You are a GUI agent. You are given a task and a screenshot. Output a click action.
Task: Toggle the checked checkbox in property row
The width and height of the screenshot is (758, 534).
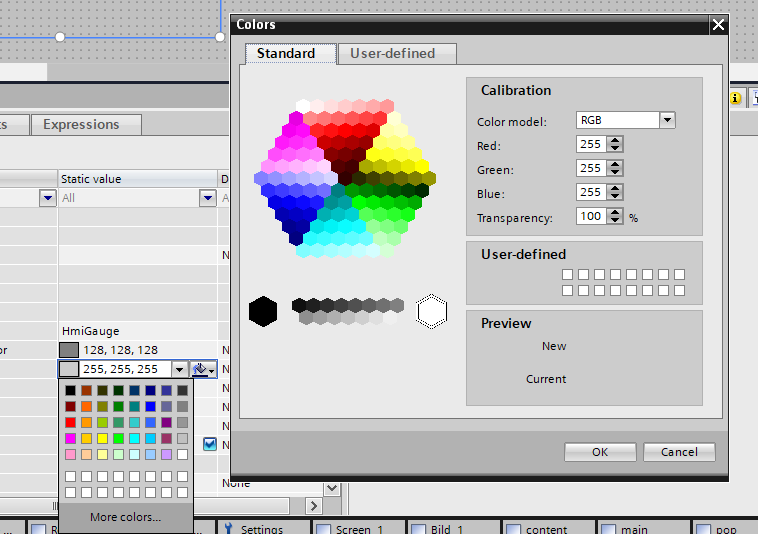(210, 444)
